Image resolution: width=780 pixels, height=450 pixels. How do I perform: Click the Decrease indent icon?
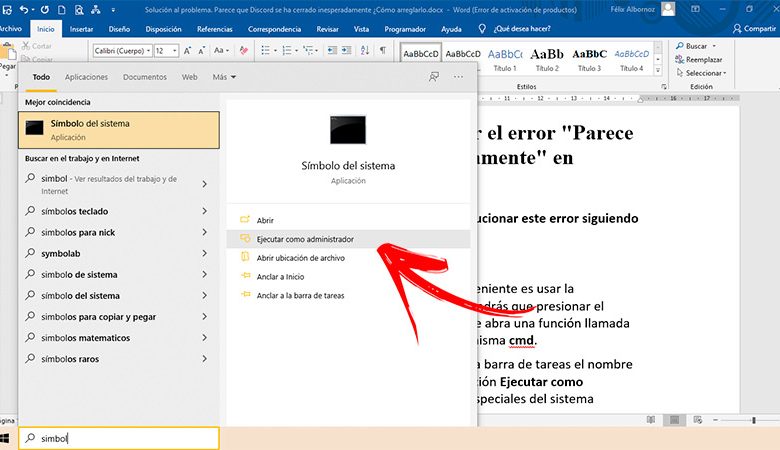click(x=332, y=50)
